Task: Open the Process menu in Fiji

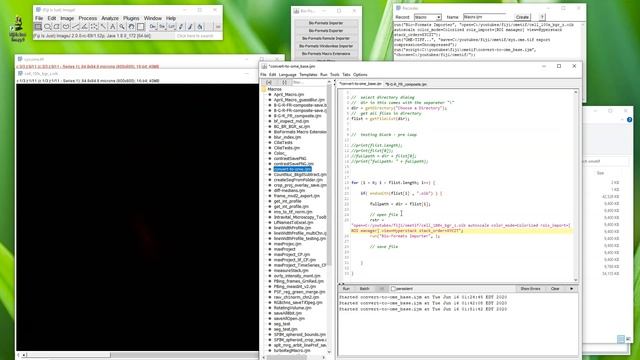Action: pos(87,18)
